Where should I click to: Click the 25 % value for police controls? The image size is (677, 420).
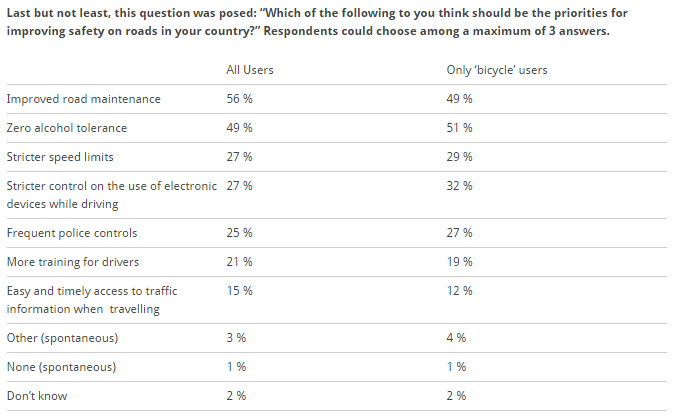239,233
